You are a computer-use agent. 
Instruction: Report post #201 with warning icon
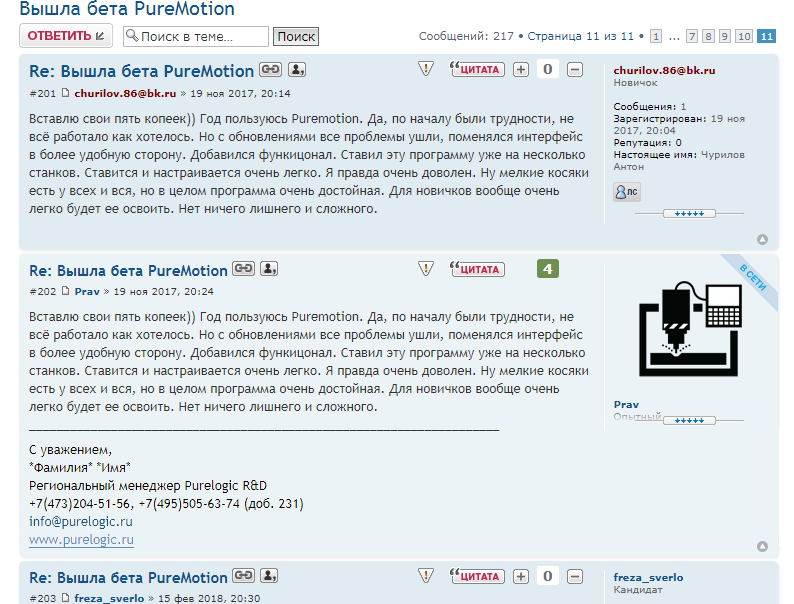[426, 69]
